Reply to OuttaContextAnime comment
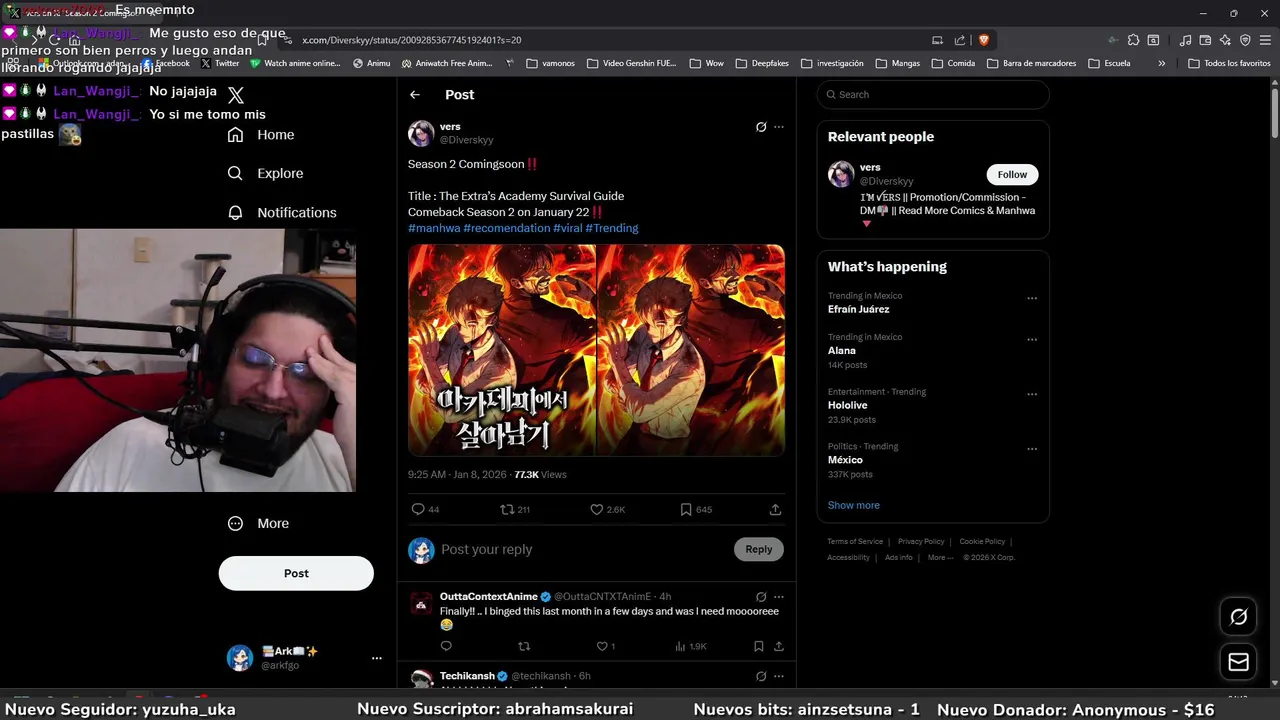 [446, 646]
